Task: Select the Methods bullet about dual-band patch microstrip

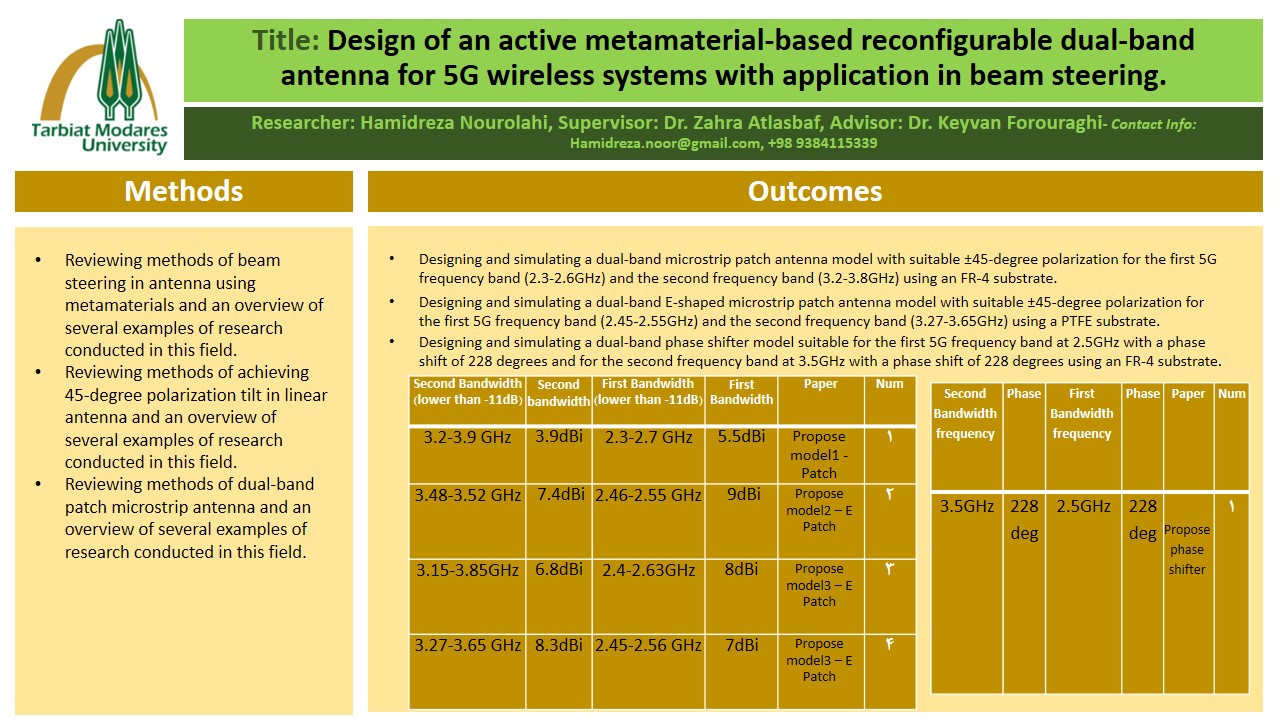Action: coord(187,517)
